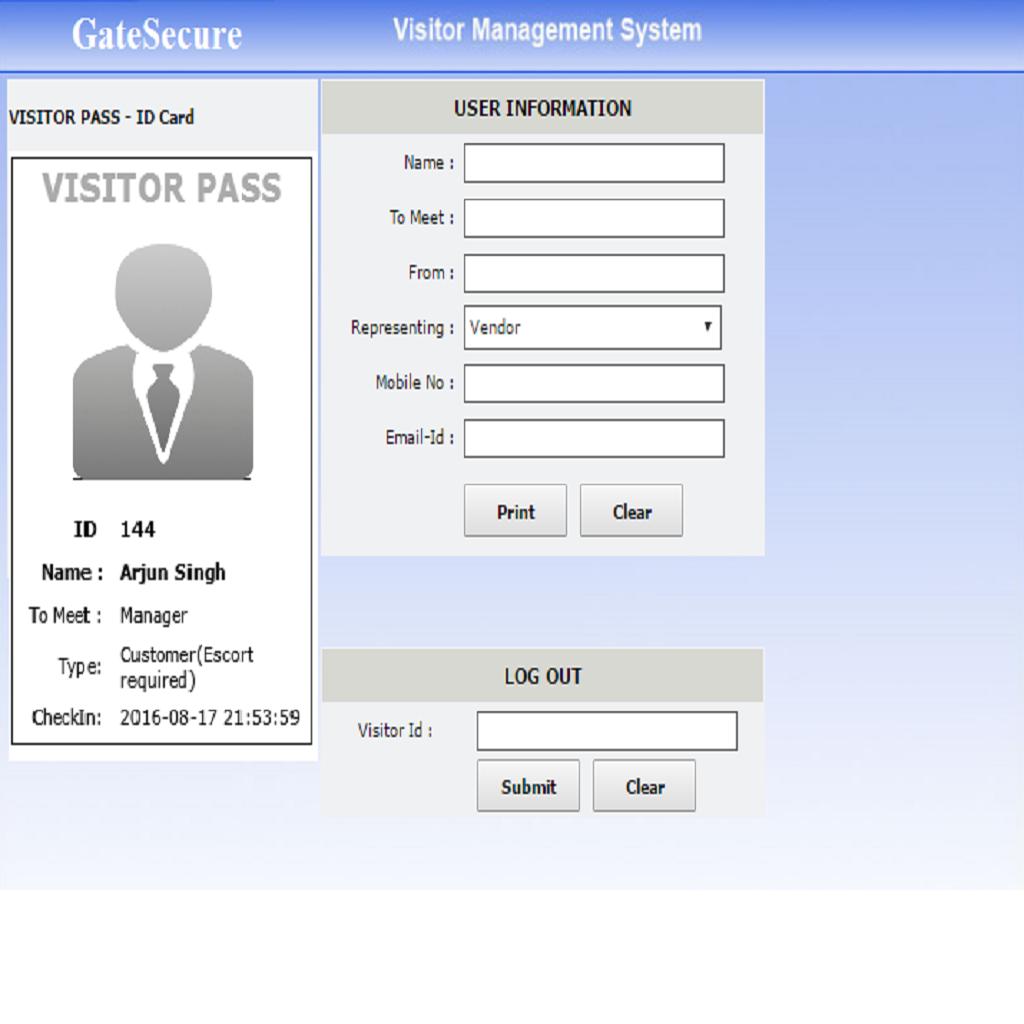Screen dimensions: 1024x1024
Task: Click the LOG OUT section header
Action: coord(542,676)
